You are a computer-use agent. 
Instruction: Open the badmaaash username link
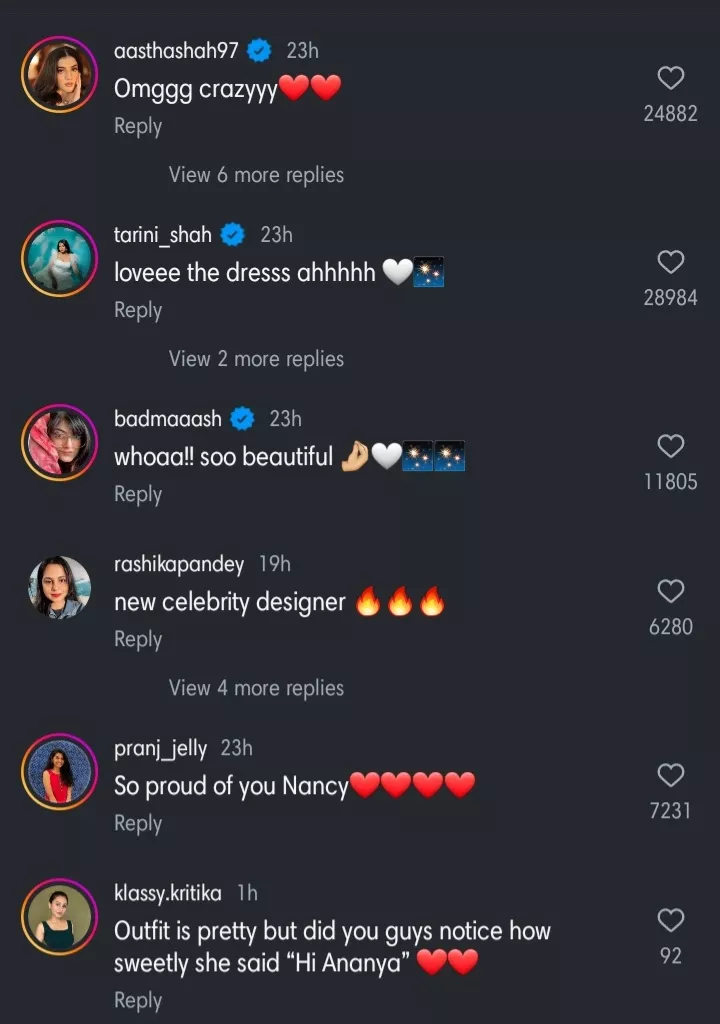click(168, 419)
